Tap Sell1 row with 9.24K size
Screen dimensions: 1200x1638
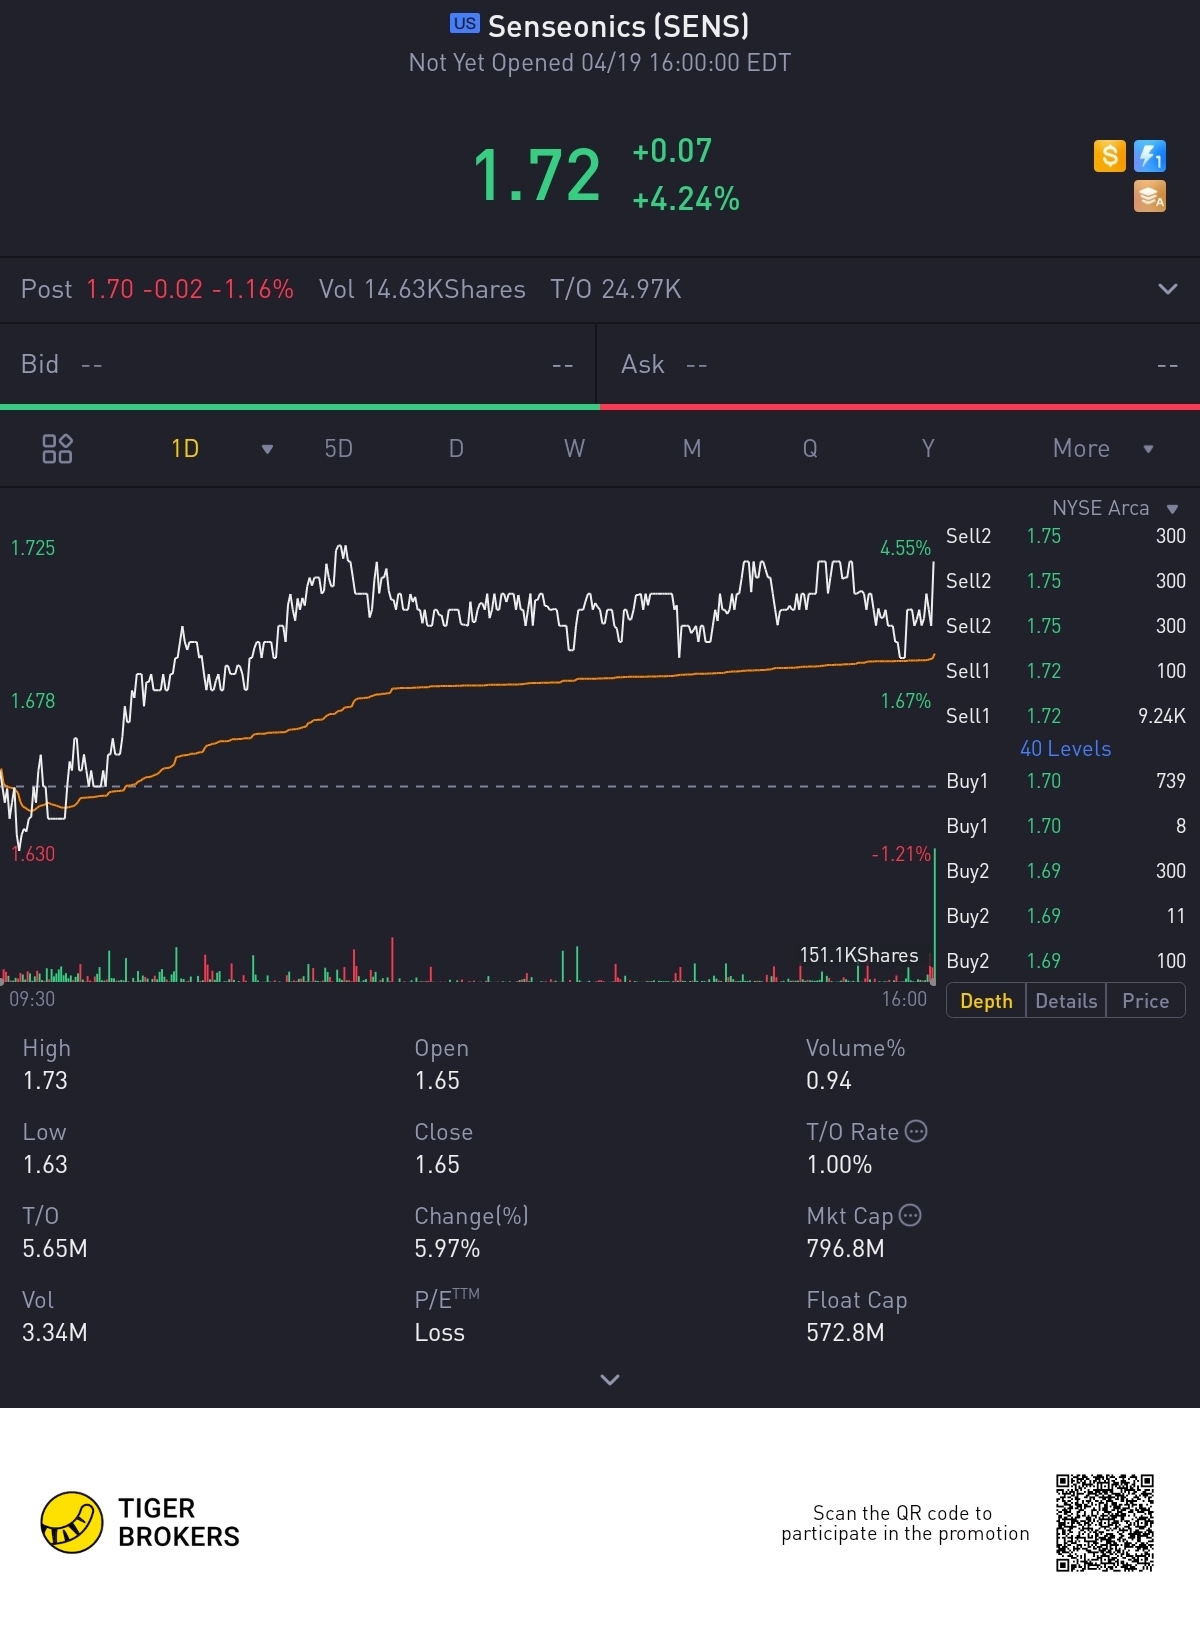1066,716
